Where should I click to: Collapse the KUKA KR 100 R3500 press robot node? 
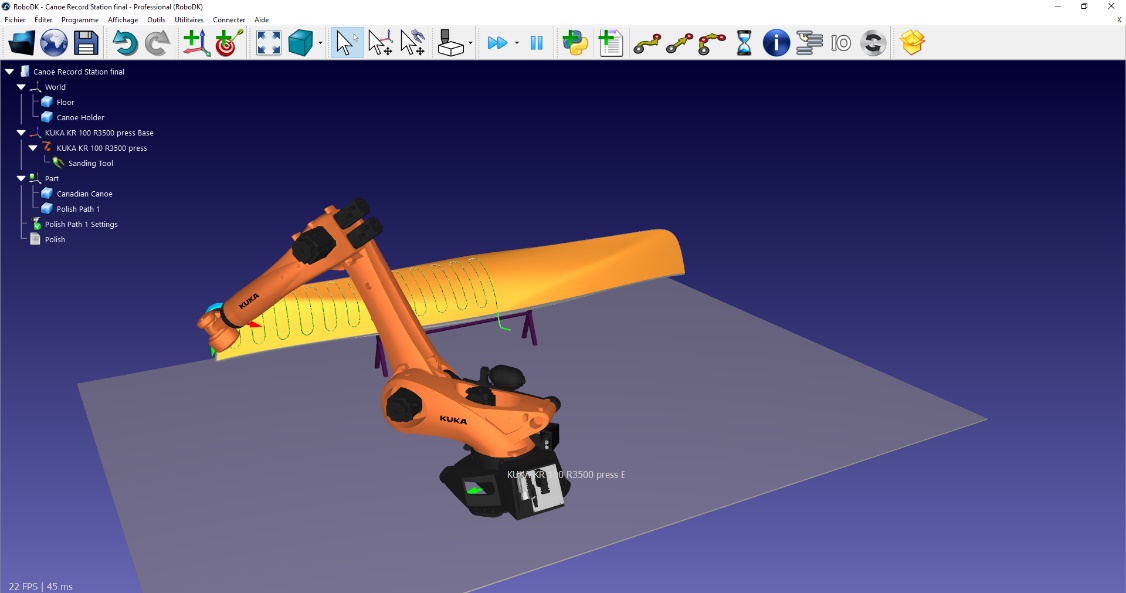tap(33, 148)
